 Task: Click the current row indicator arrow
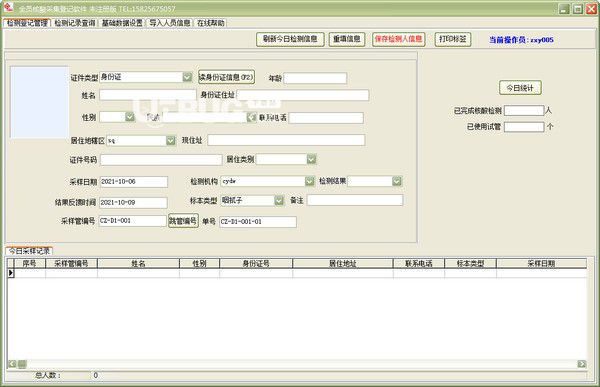(x=11, y=273)
